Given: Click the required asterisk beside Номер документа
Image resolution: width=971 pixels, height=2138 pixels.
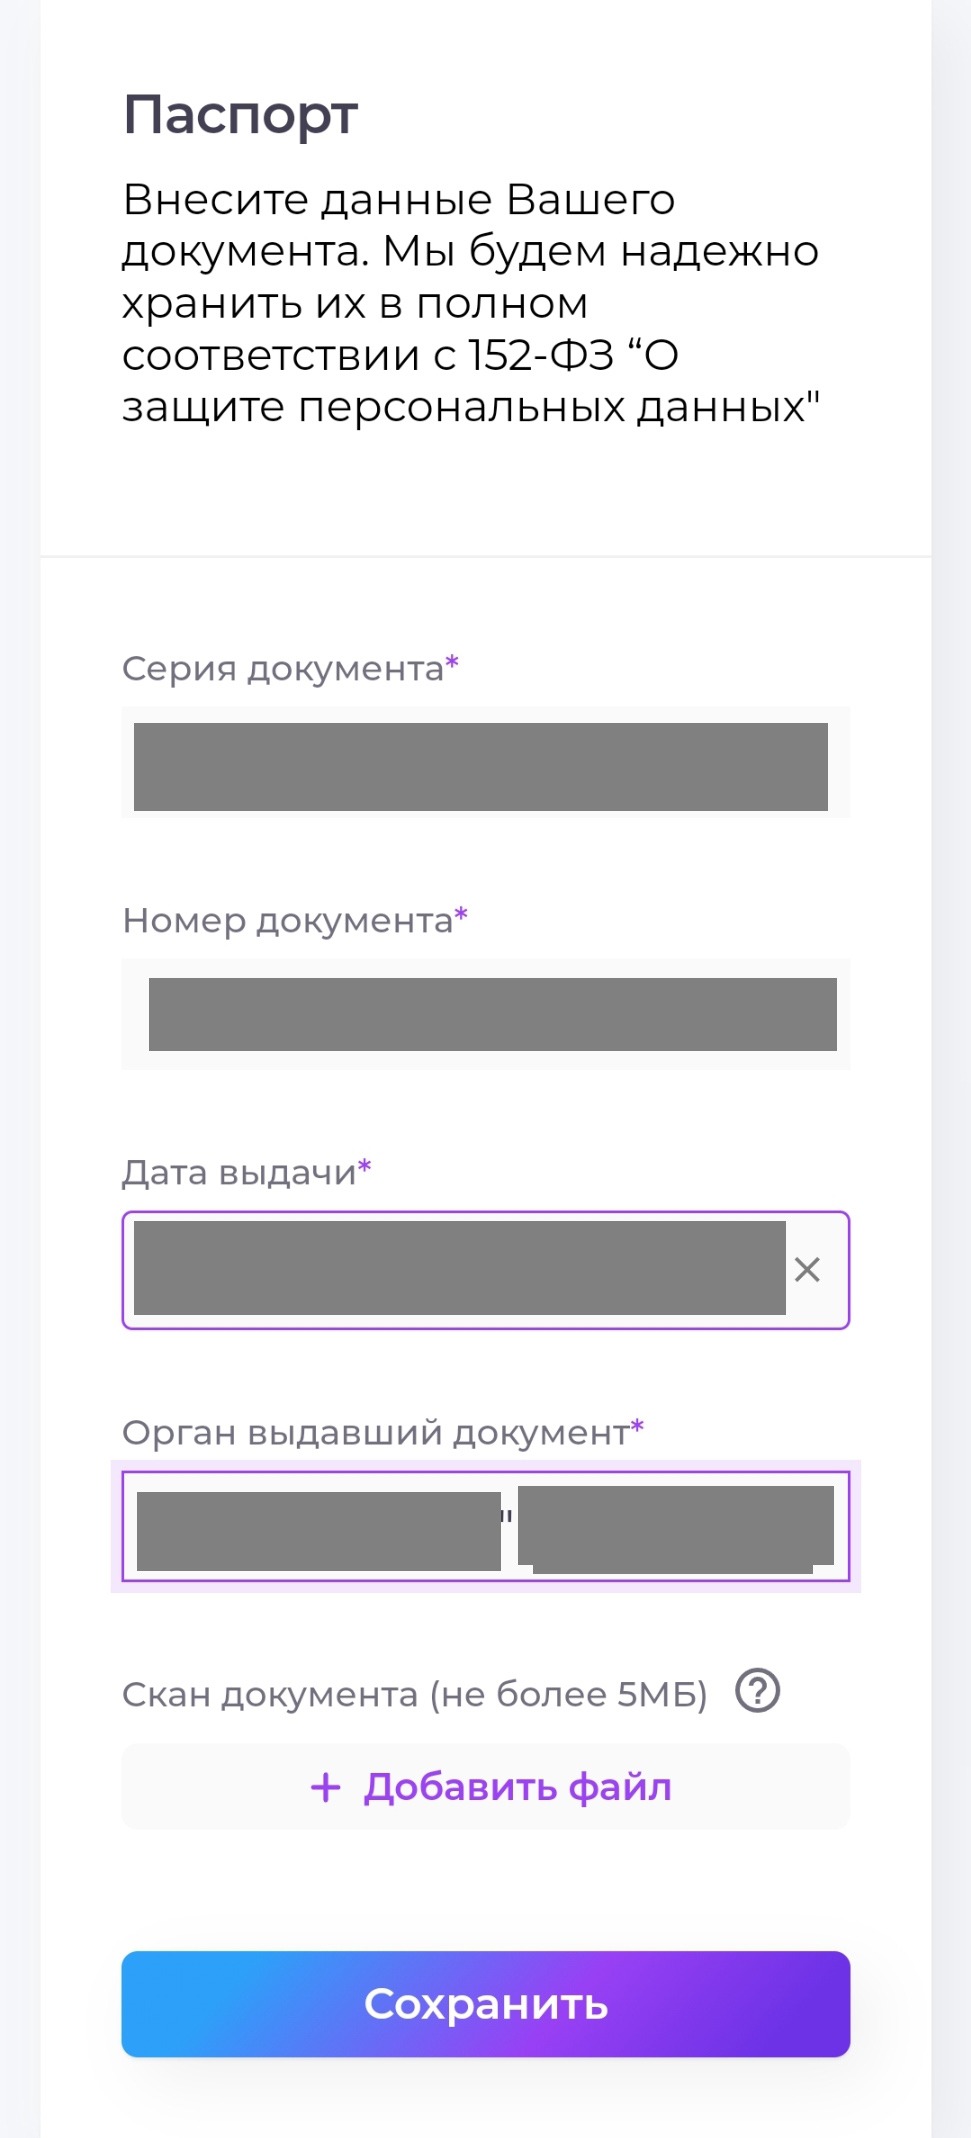Looking at the screenshot, I should point(461,914).
